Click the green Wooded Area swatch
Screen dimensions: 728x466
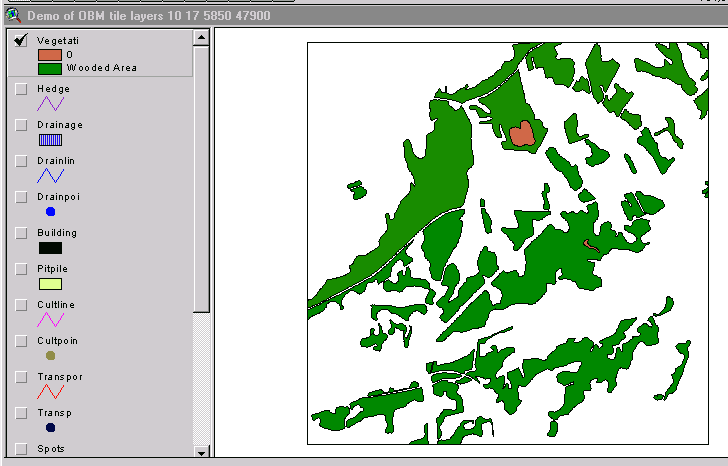tap(50, 69)
